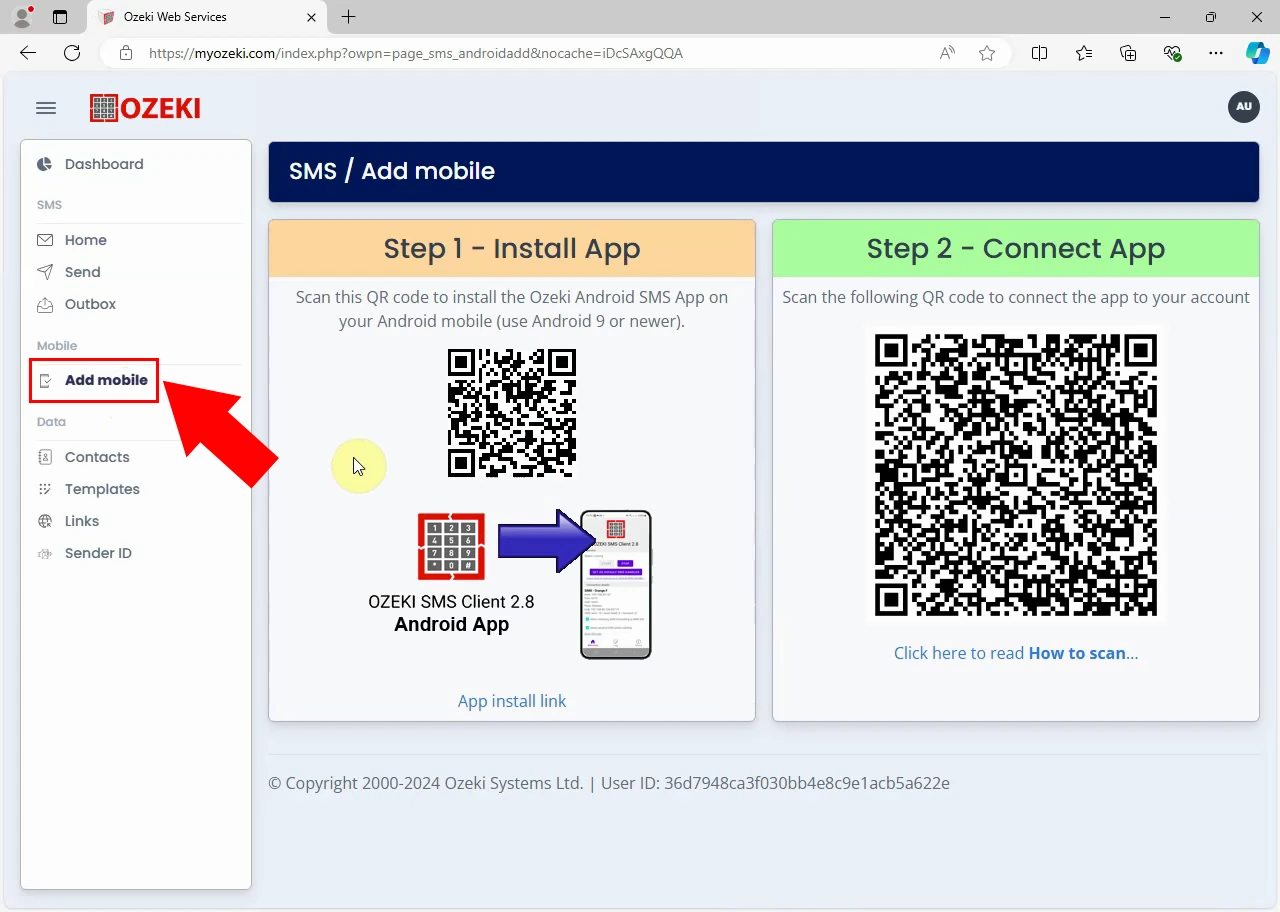Go back to previous browser page
The width and height of the screenshot is (1280, 912).
pyautogui.click(x=28, y=53)
